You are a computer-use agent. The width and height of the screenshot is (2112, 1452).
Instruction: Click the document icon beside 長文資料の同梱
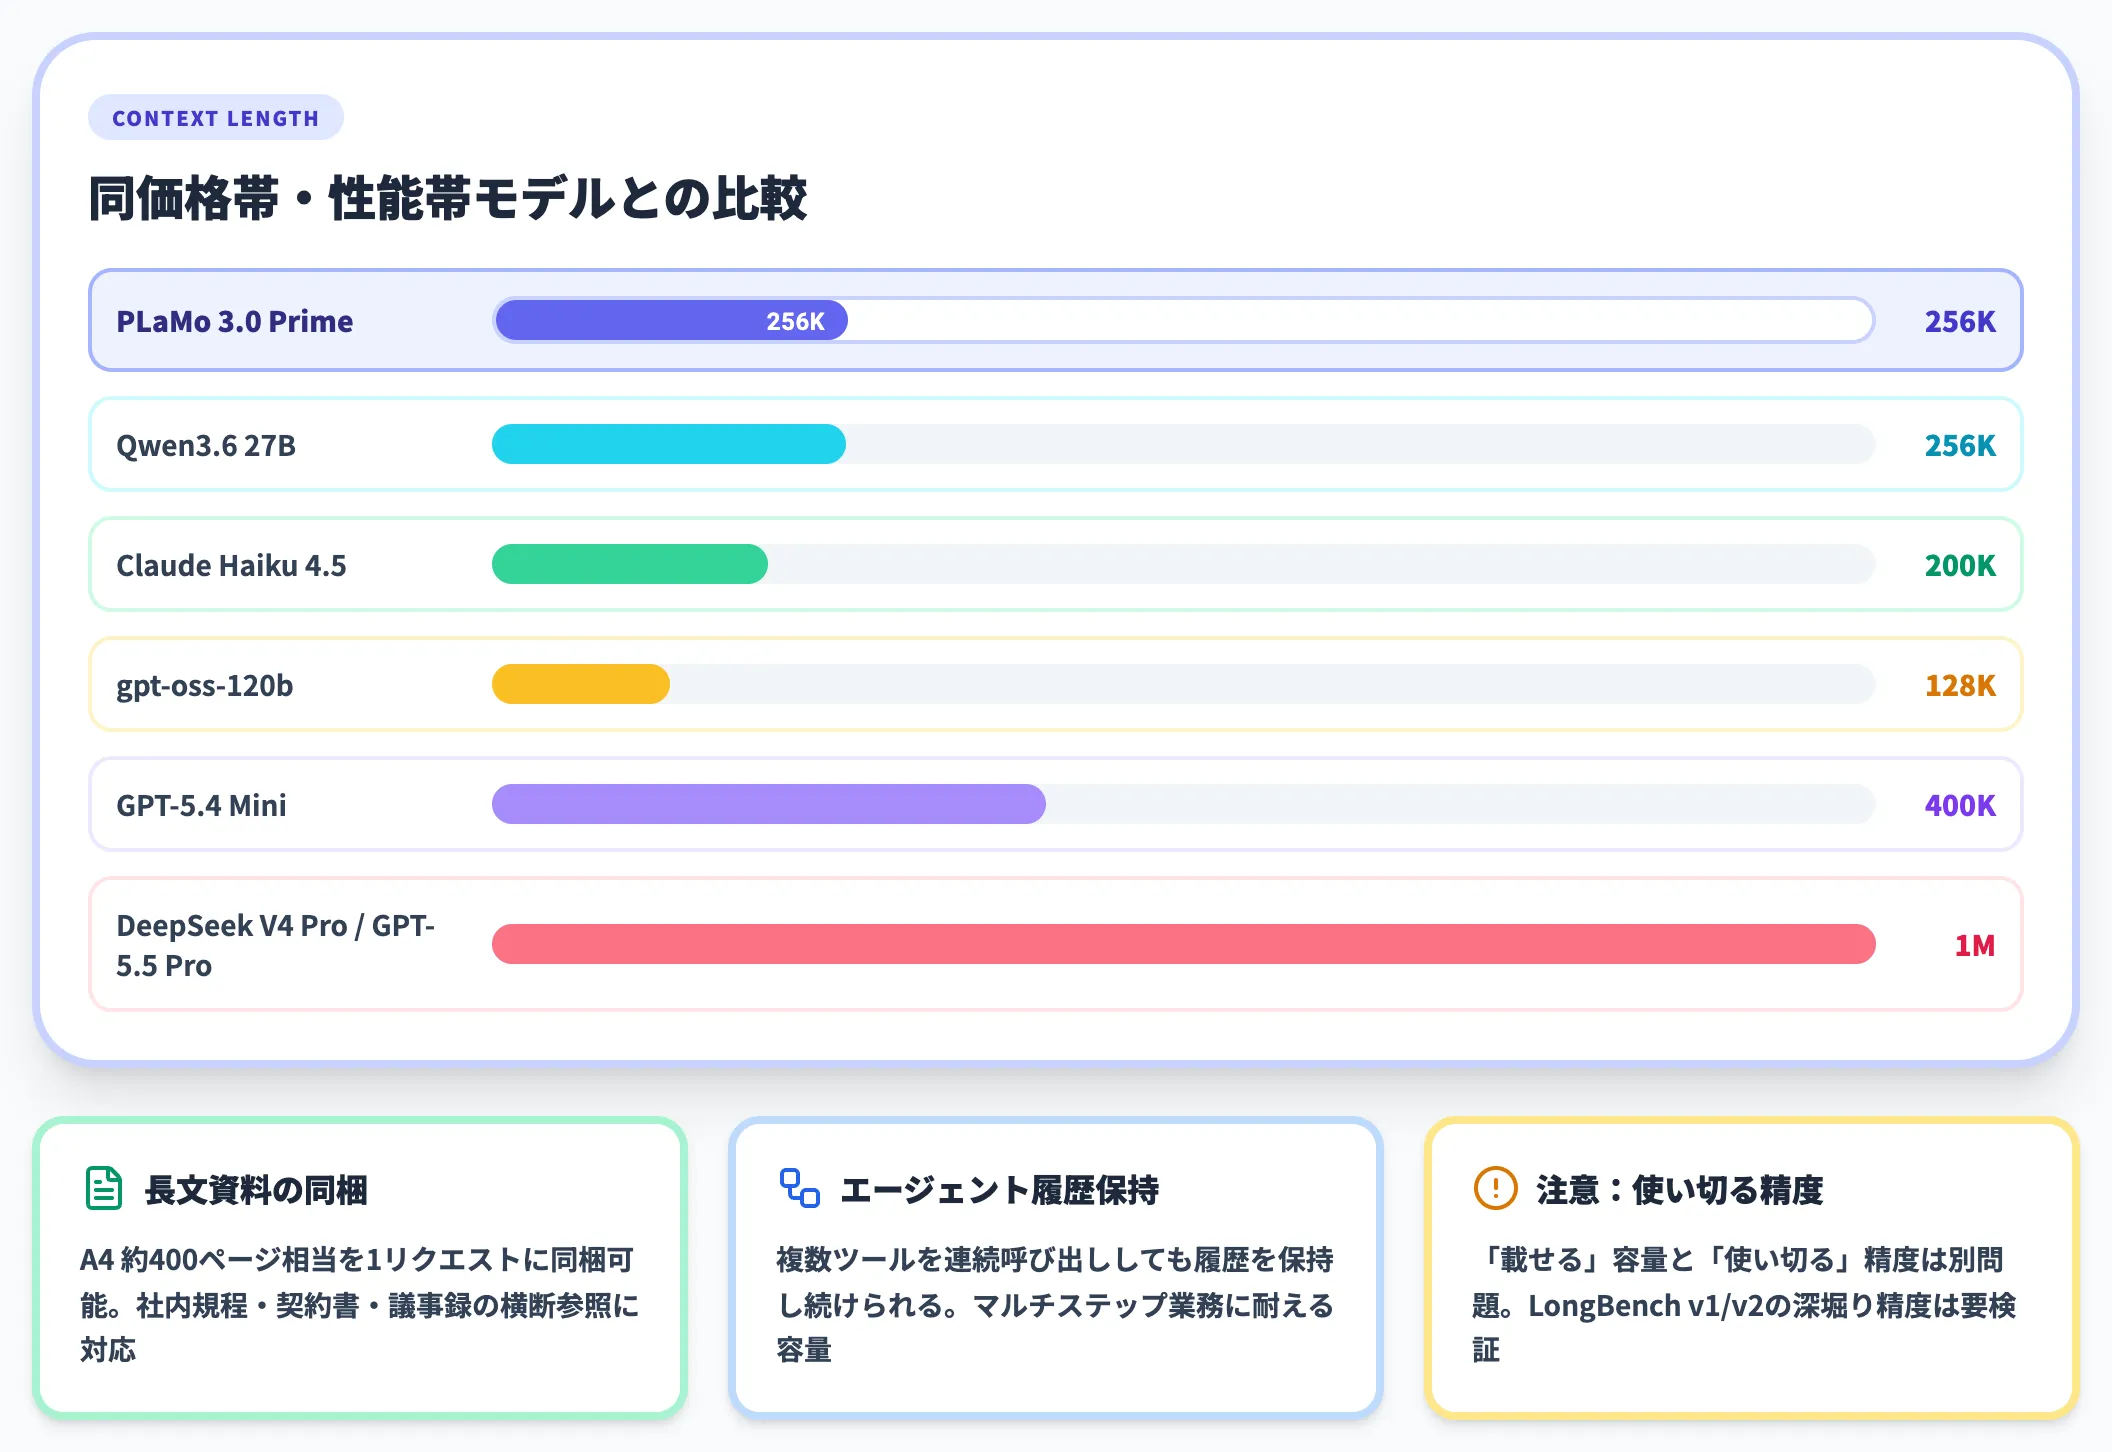(104, 1188)
